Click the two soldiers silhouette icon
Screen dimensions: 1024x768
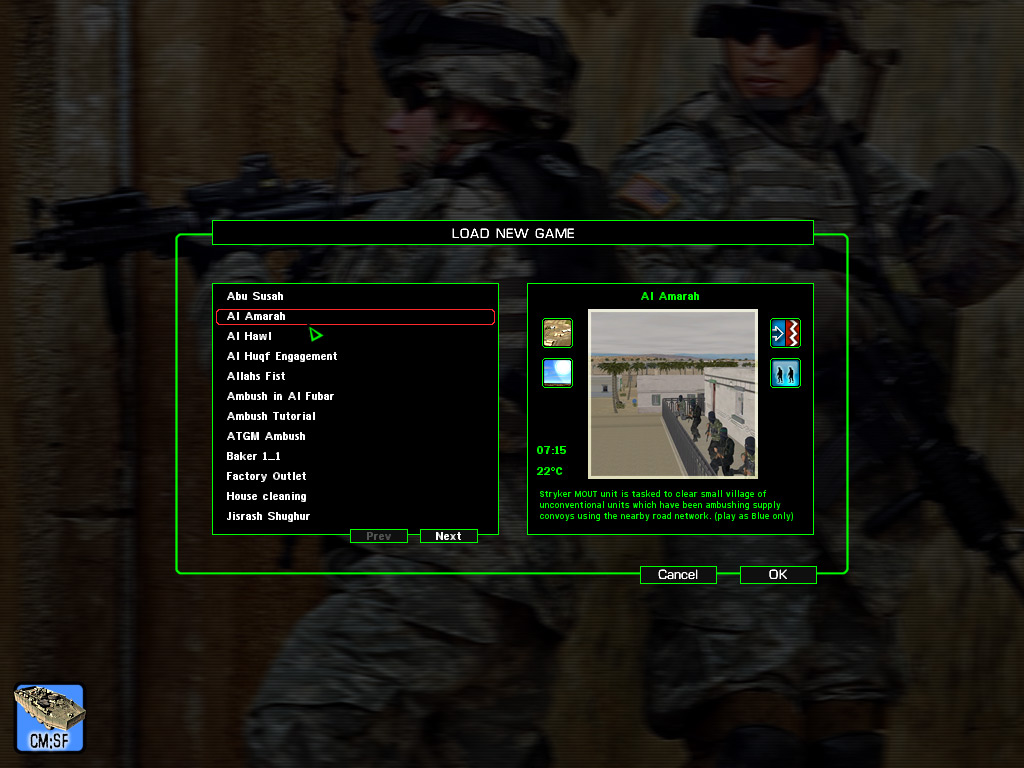(785, 373)
